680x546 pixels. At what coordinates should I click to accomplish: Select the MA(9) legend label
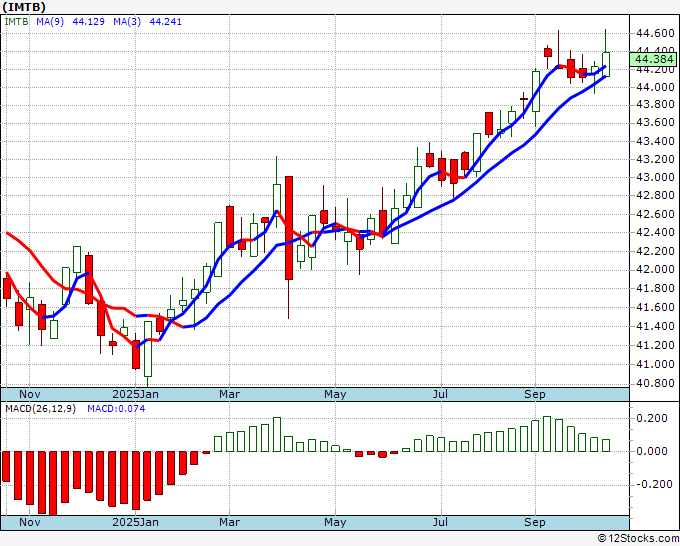pyautogui.click(x=50, y=22)
